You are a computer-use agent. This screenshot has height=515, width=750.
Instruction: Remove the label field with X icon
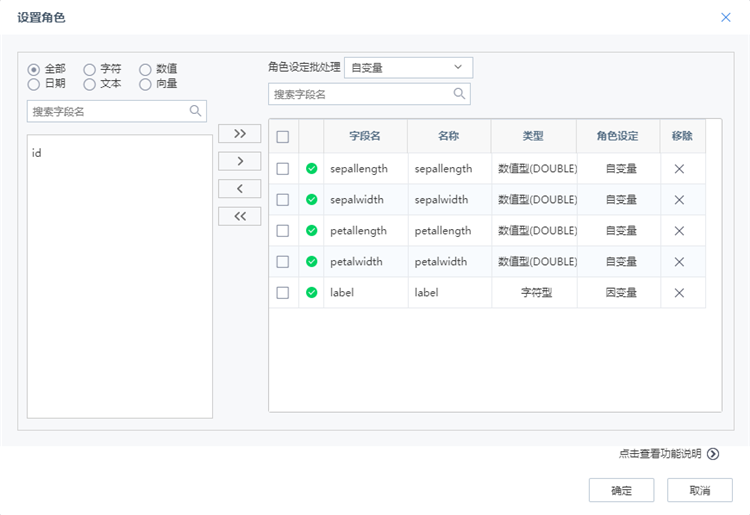pyautogui.click(x=679, y=293)
